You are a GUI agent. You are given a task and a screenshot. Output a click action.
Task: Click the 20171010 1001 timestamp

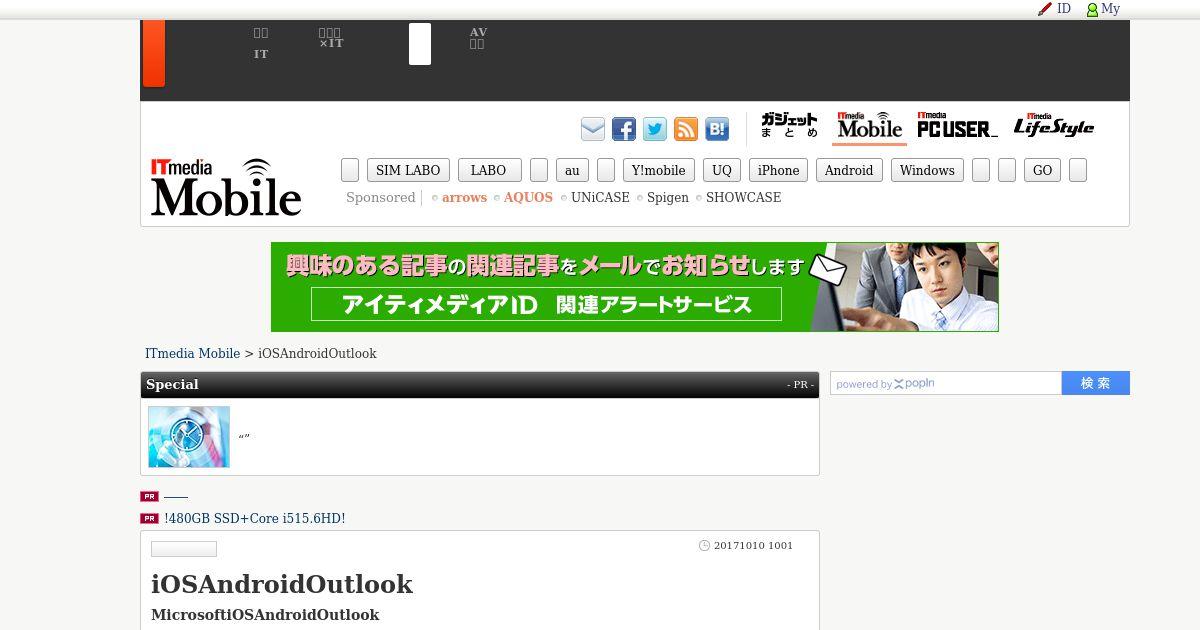coord(753,546)
